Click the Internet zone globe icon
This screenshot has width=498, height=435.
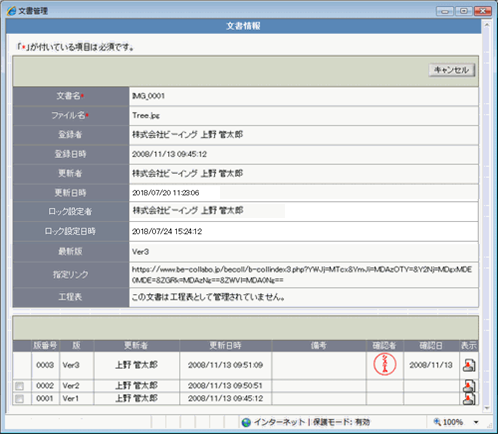pos(246,422)
